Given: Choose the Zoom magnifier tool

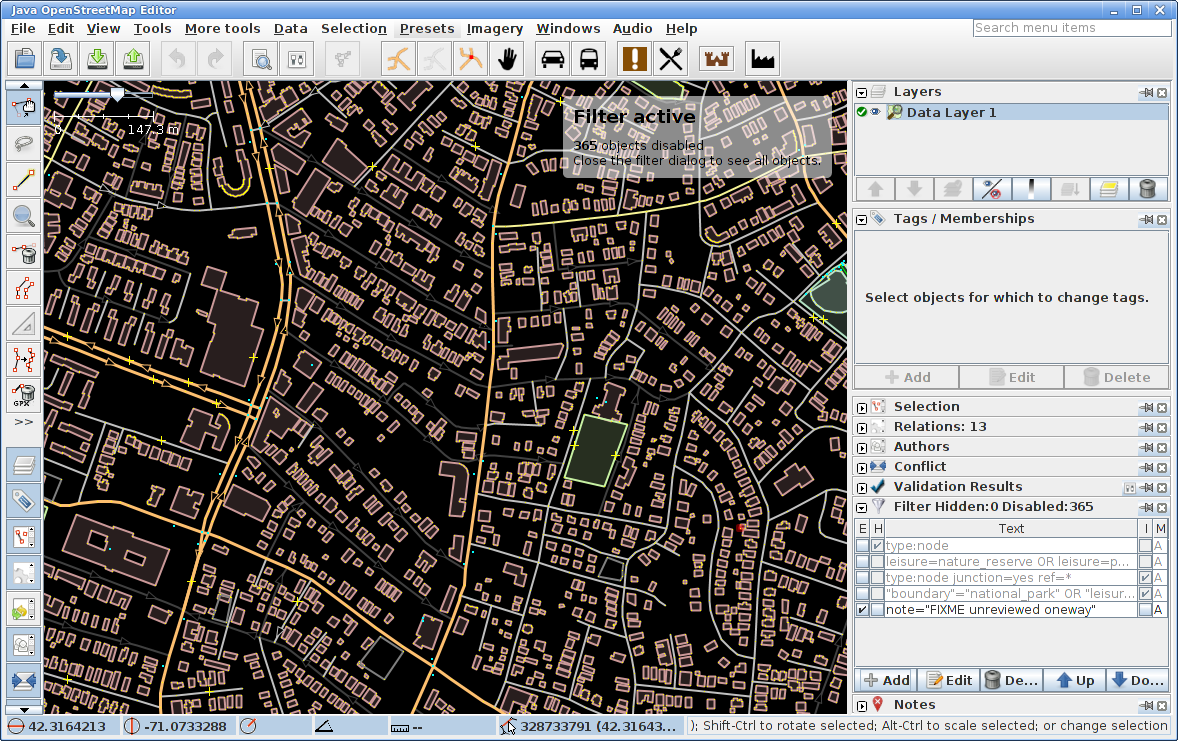Looking at the screenshot, I should 24,215.
